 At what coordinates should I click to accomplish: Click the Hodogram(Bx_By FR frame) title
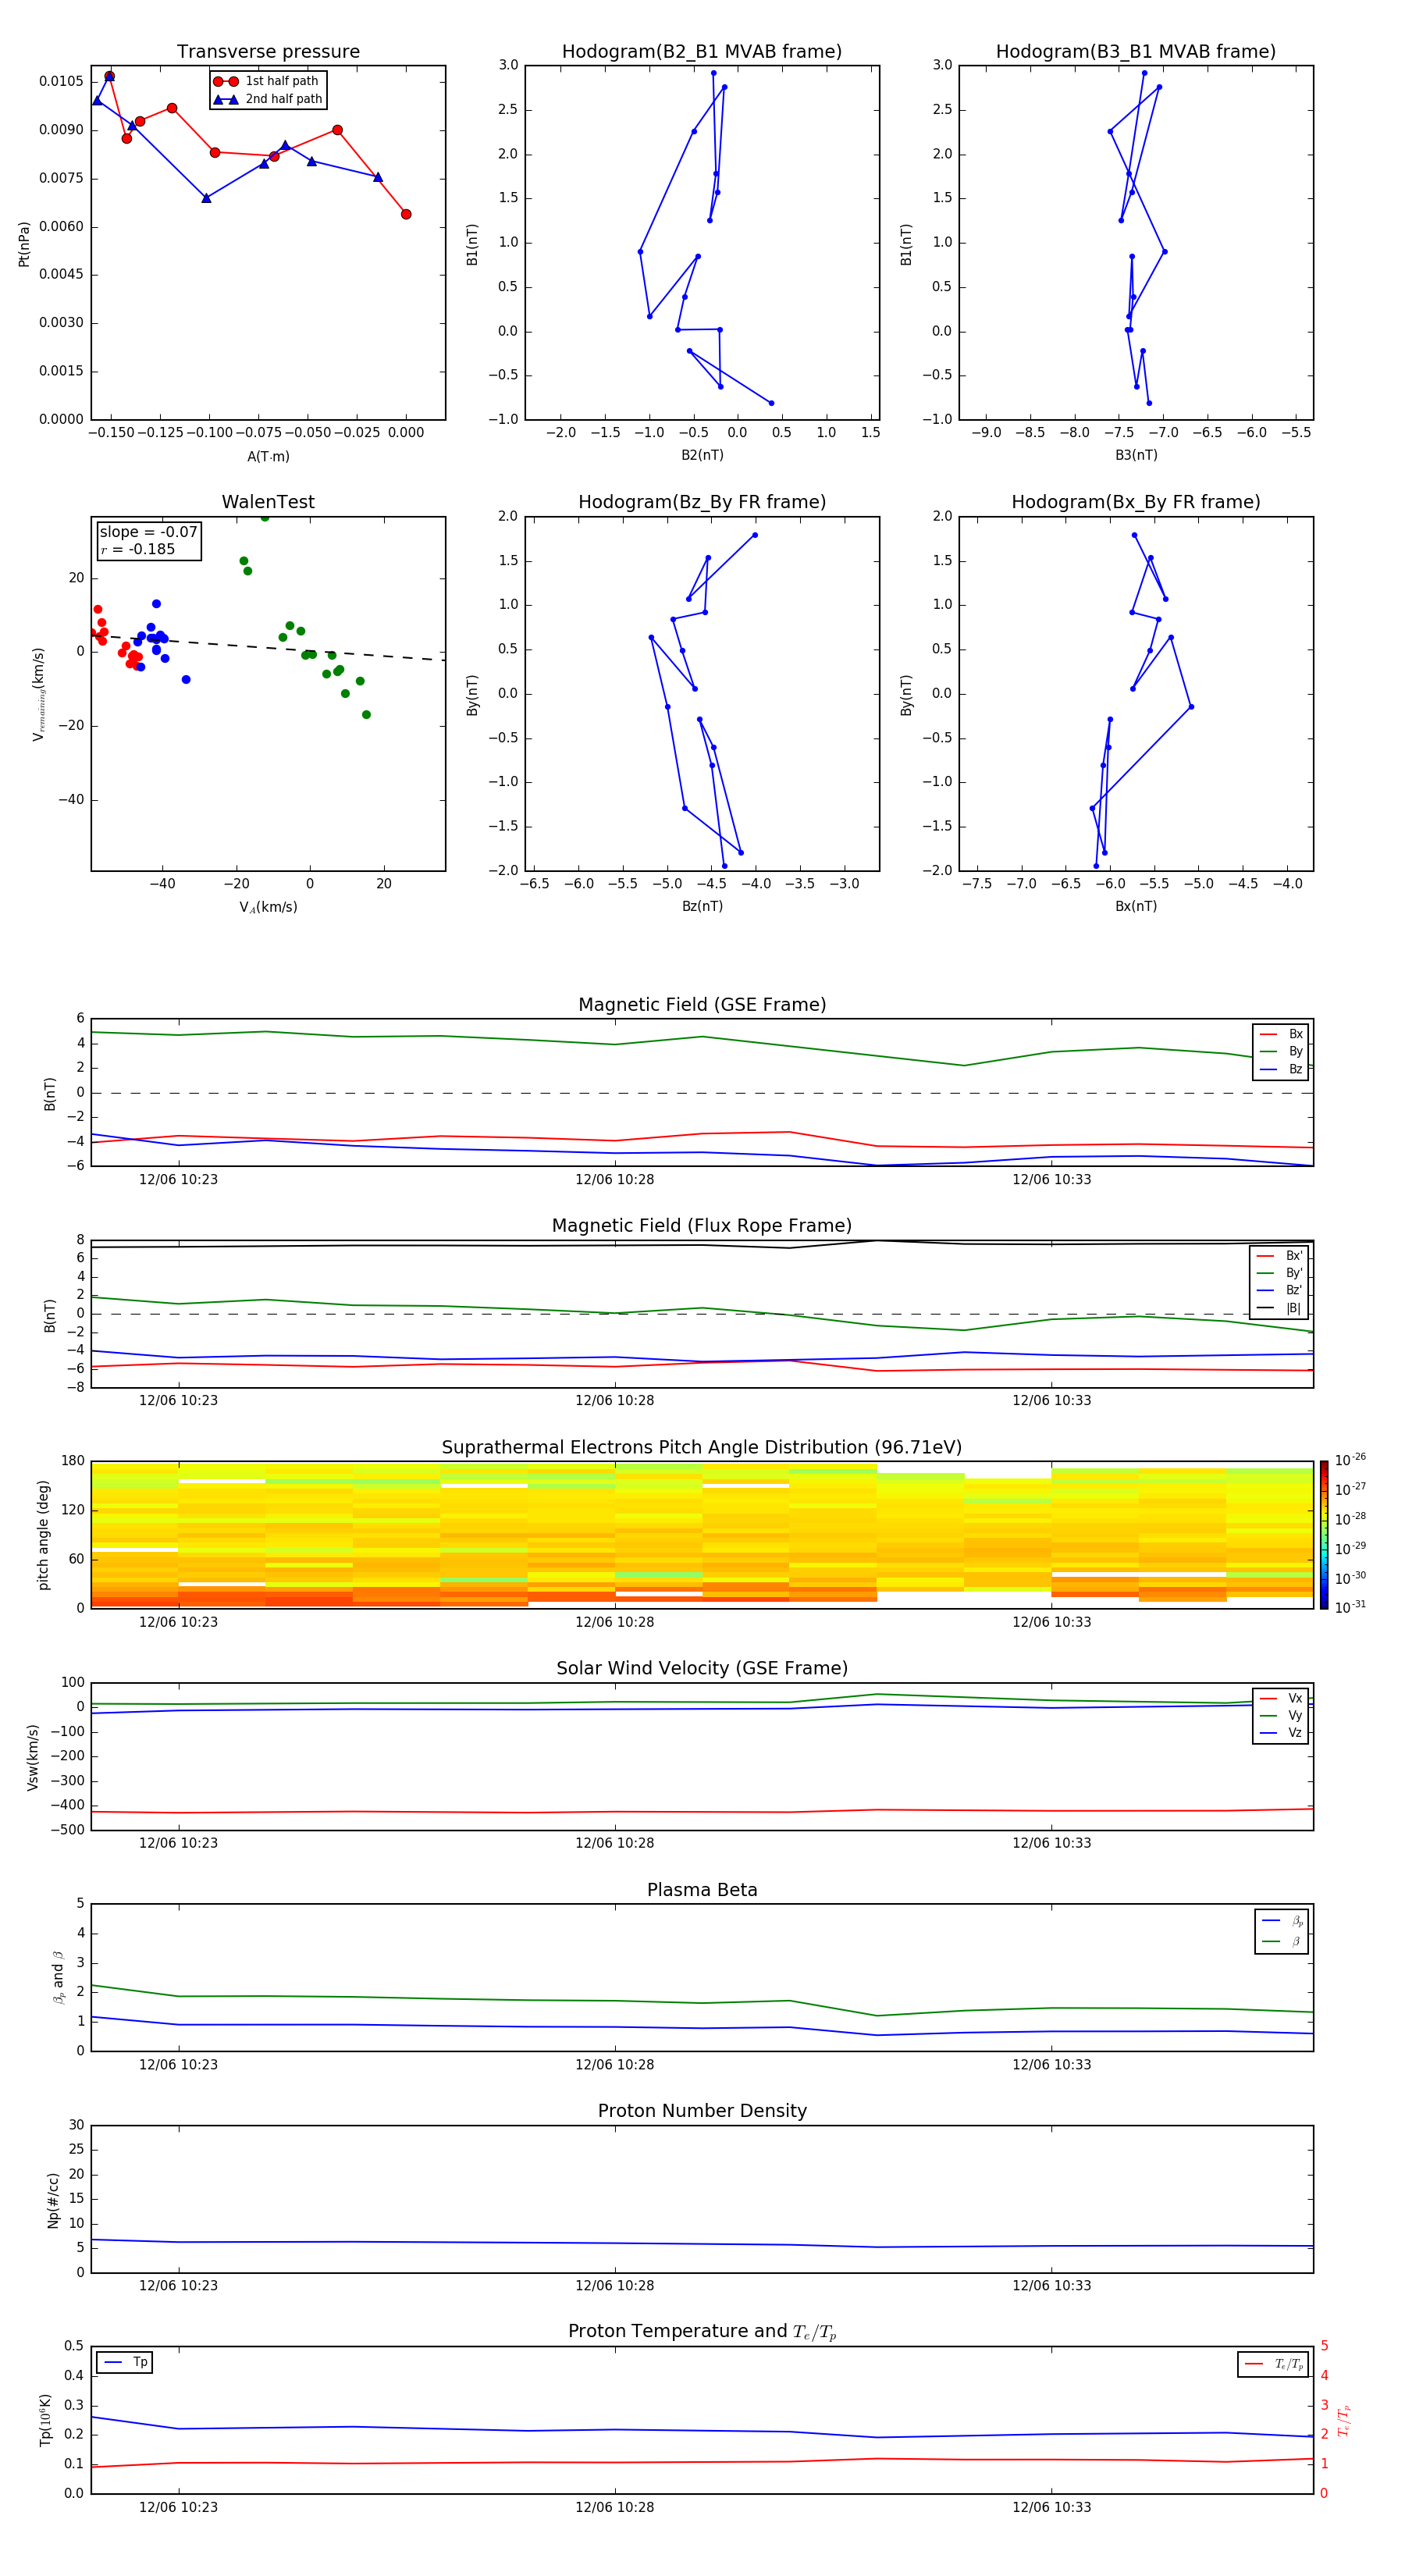1135,502
